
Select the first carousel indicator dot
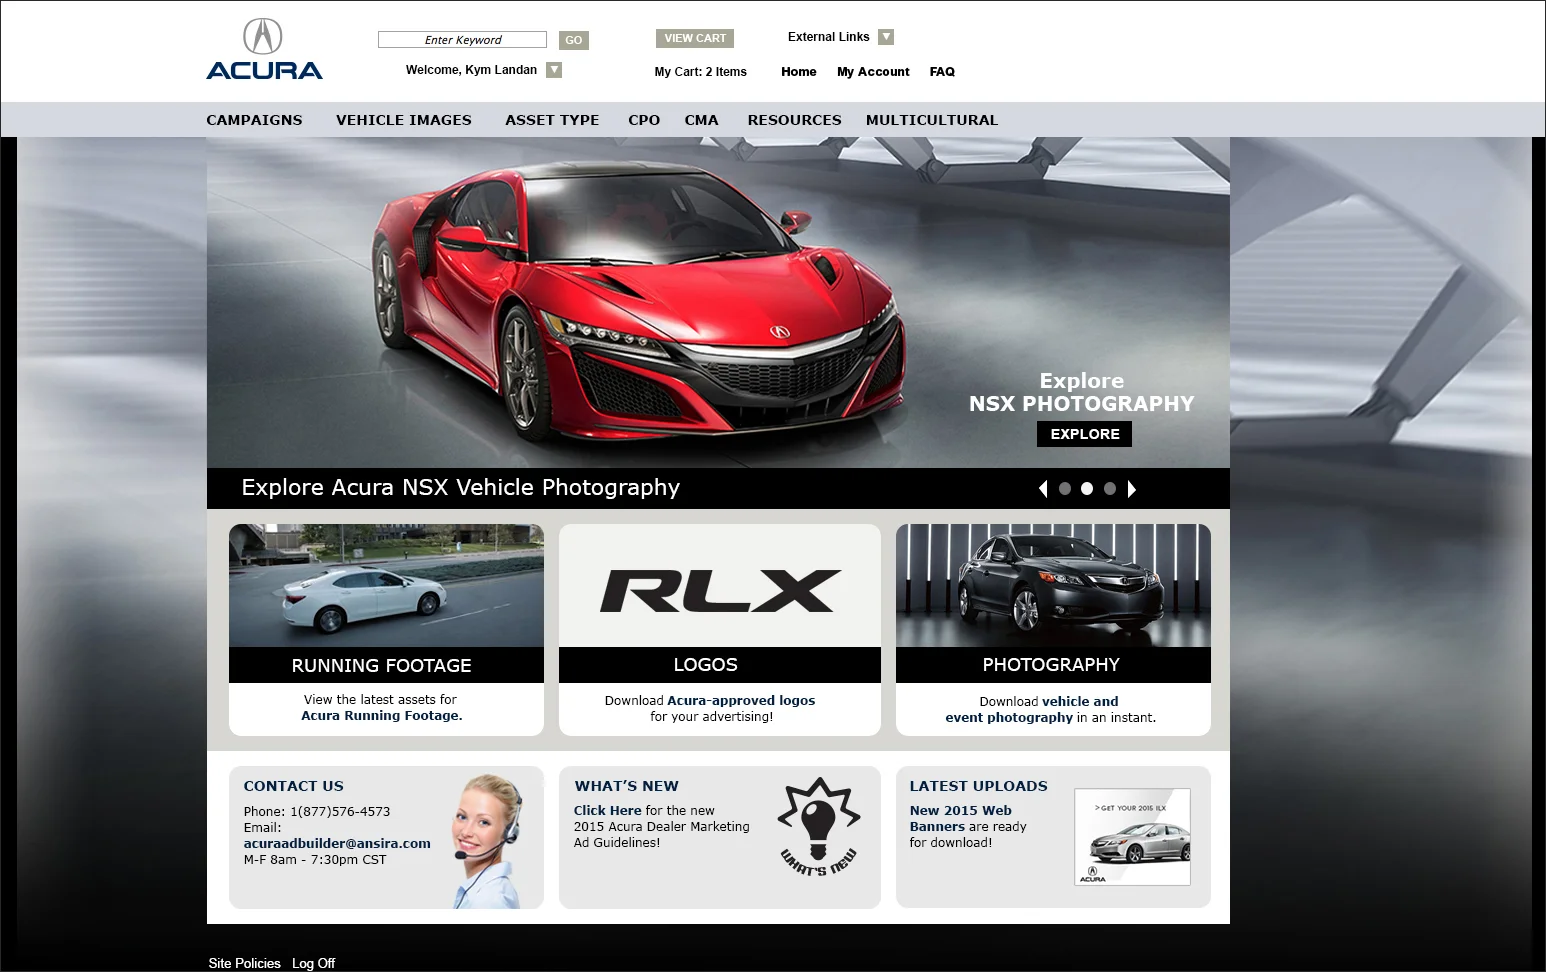pyautogui.click(x=1065, y=488)
